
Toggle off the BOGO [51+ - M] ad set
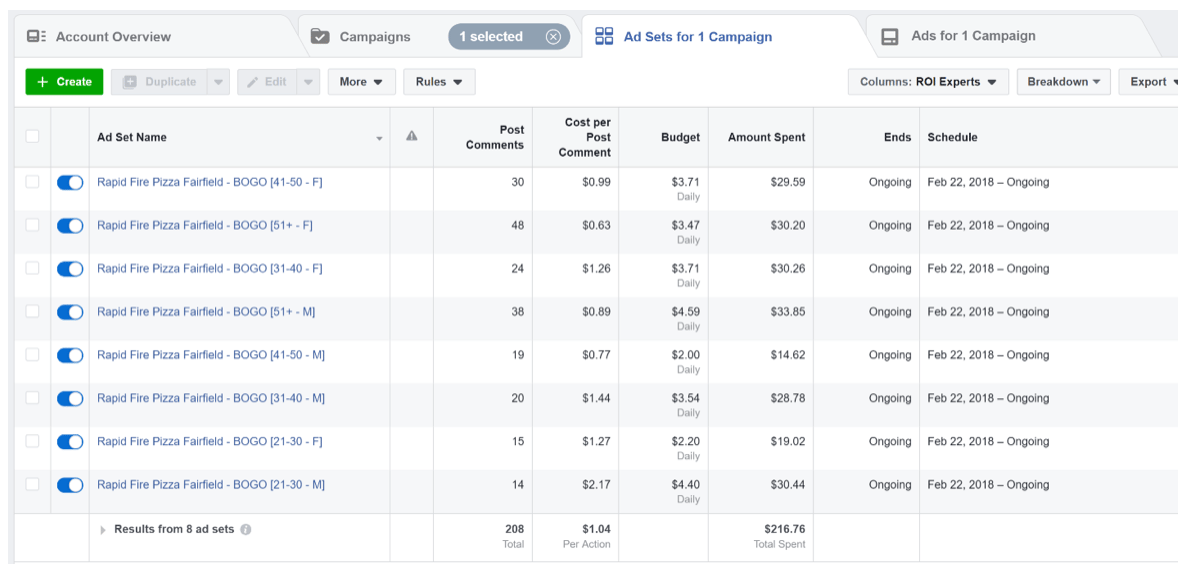pos(70,312)
